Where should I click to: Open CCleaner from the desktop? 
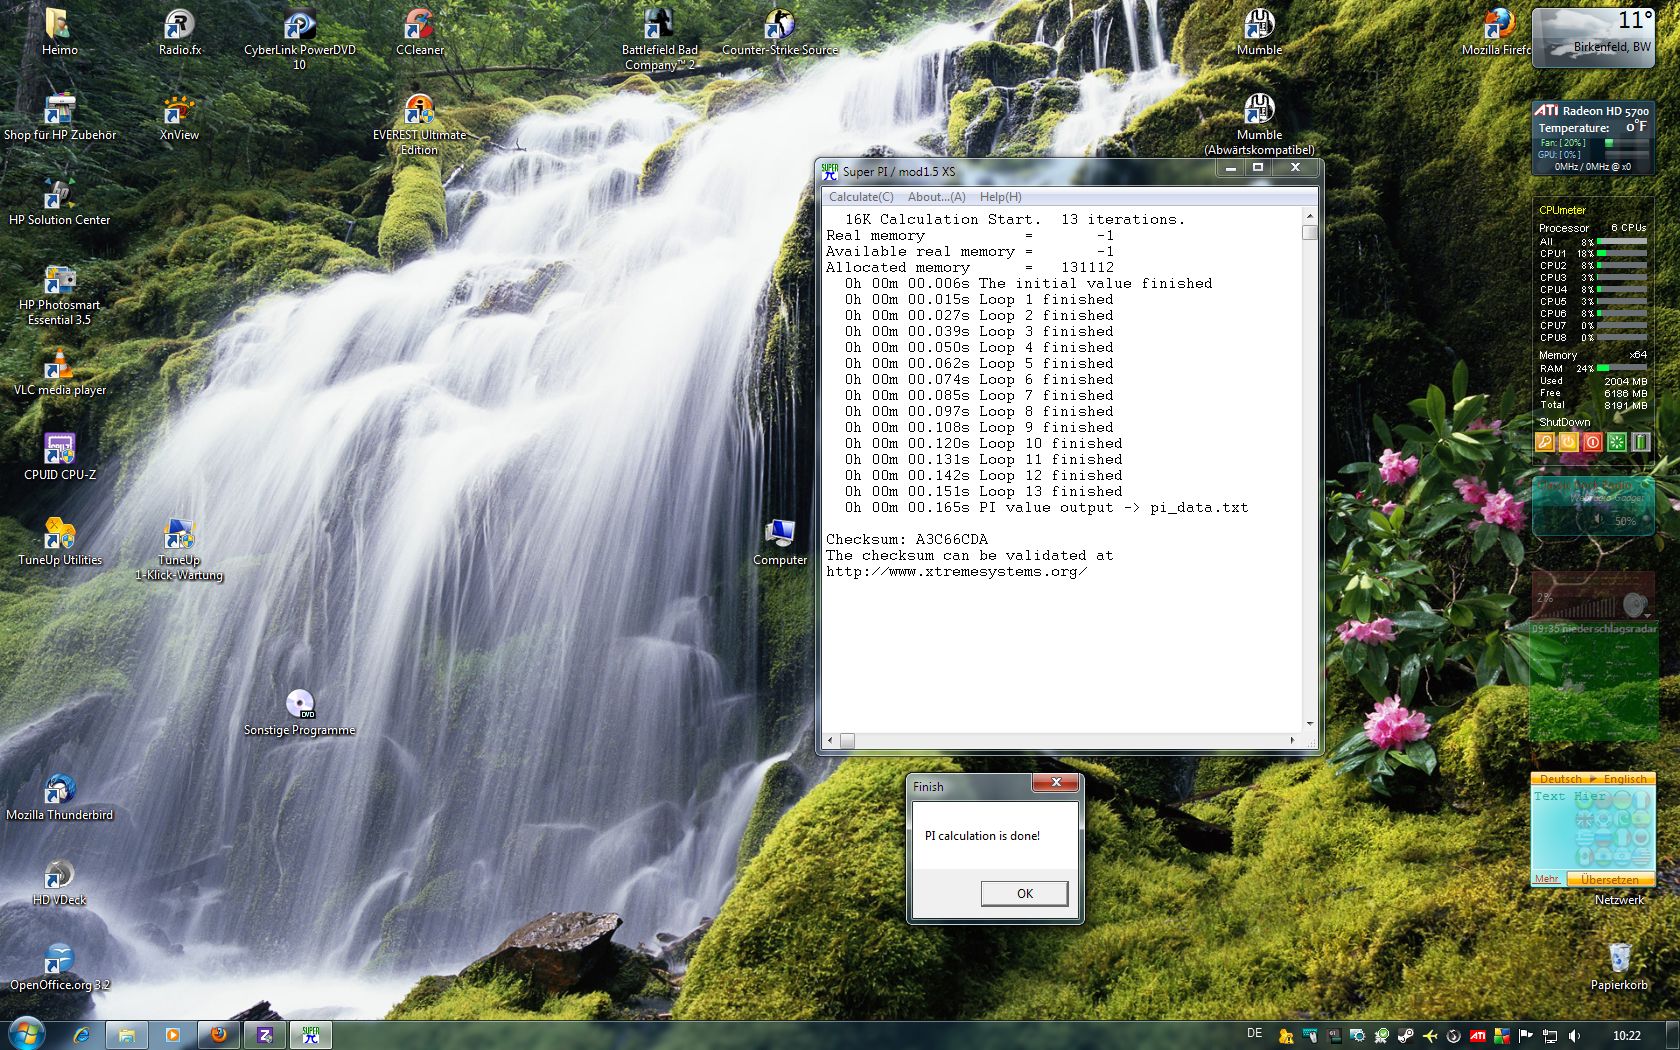419,26
